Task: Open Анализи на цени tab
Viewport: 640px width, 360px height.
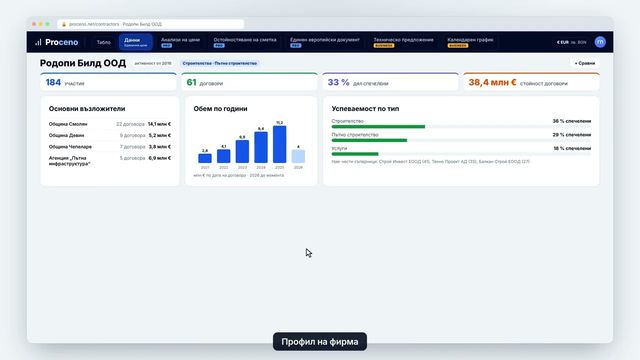Action: click(x=180, y=42)
